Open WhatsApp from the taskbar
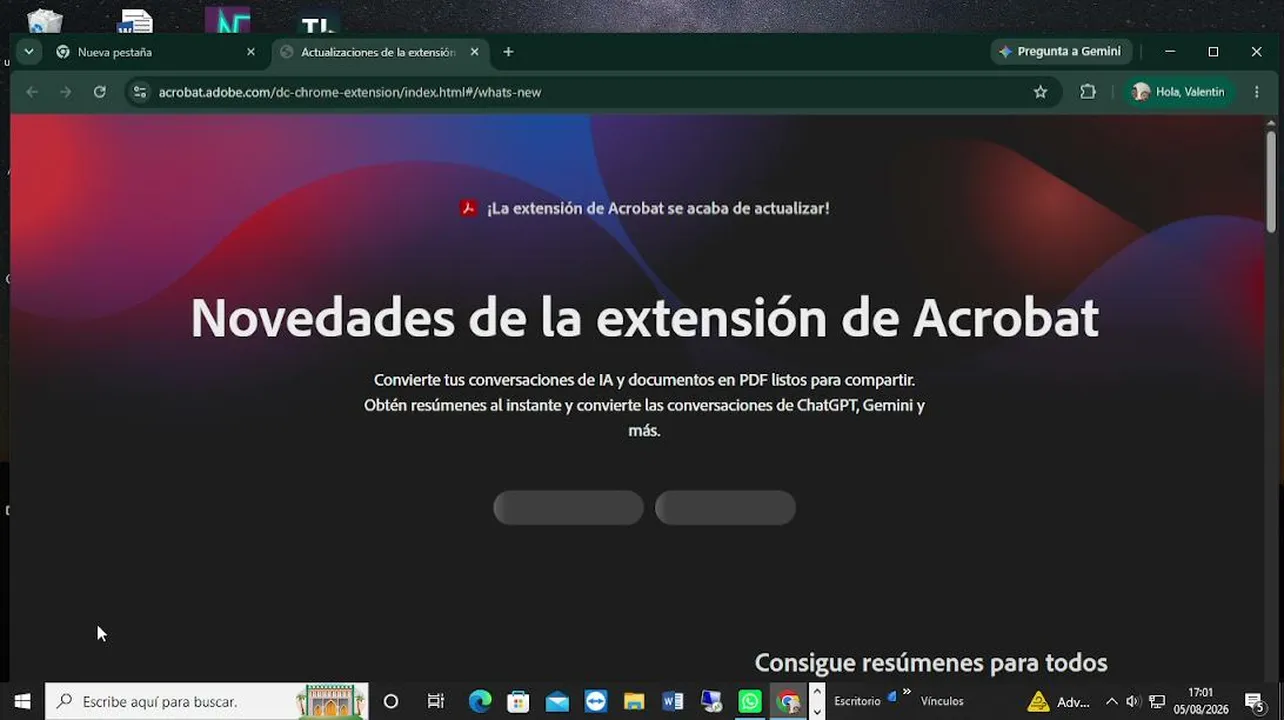Viewport: 1284px width, 720px height. pos(750,701)
